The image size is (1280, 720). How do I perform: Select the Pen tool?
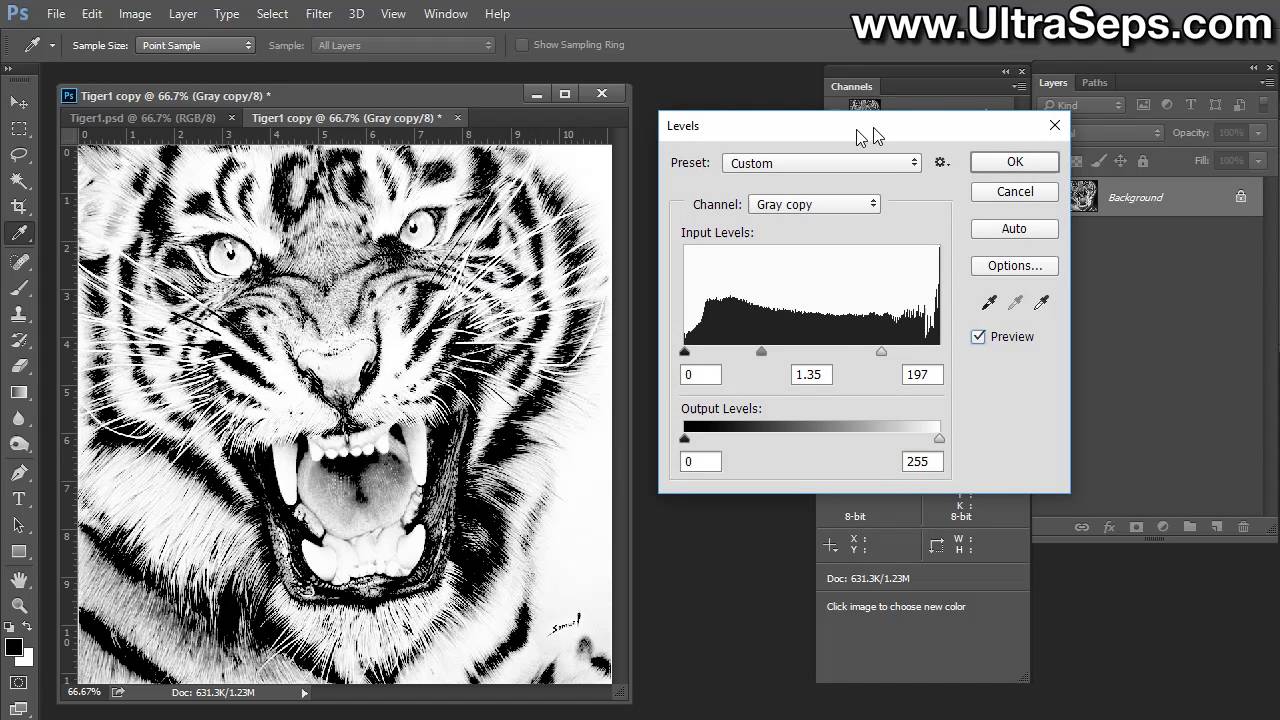pyautogui.click(x=19, y=472)
